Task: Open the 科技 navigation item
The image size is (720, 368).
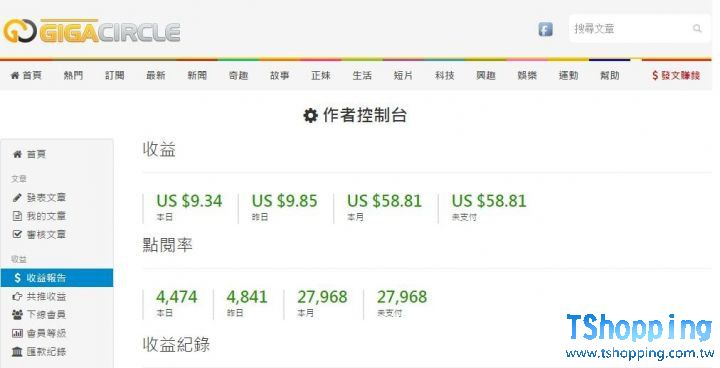Action: click(x=444, y=75)
